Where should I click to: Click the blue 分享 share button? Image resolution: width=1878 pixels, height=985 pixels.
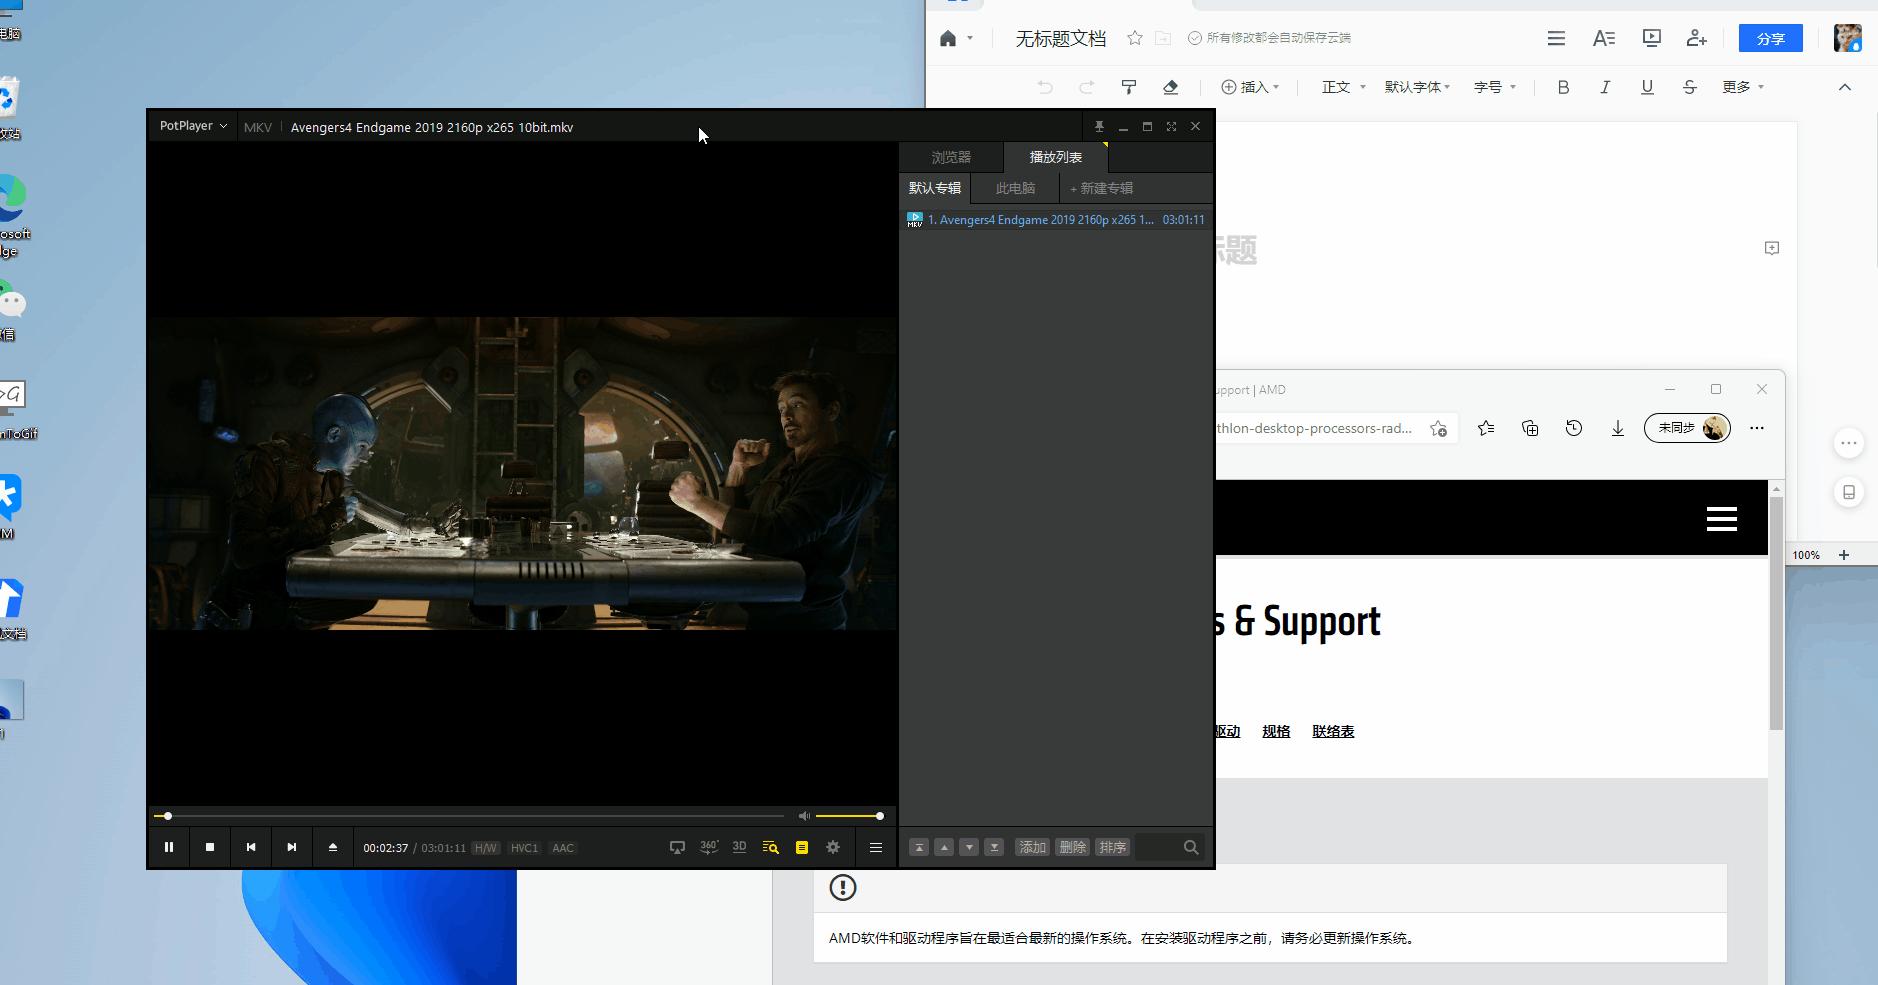click(1770, 38)
